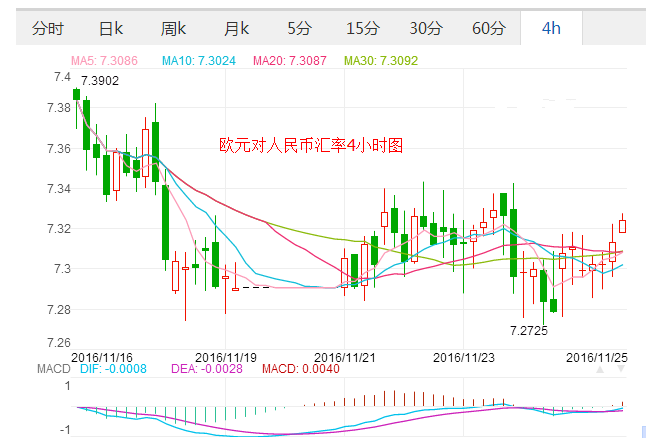Open the 周k weekly chart tab
Image resolution: width=646 pixels, height=438 pixels.
[x=174, y=28]
